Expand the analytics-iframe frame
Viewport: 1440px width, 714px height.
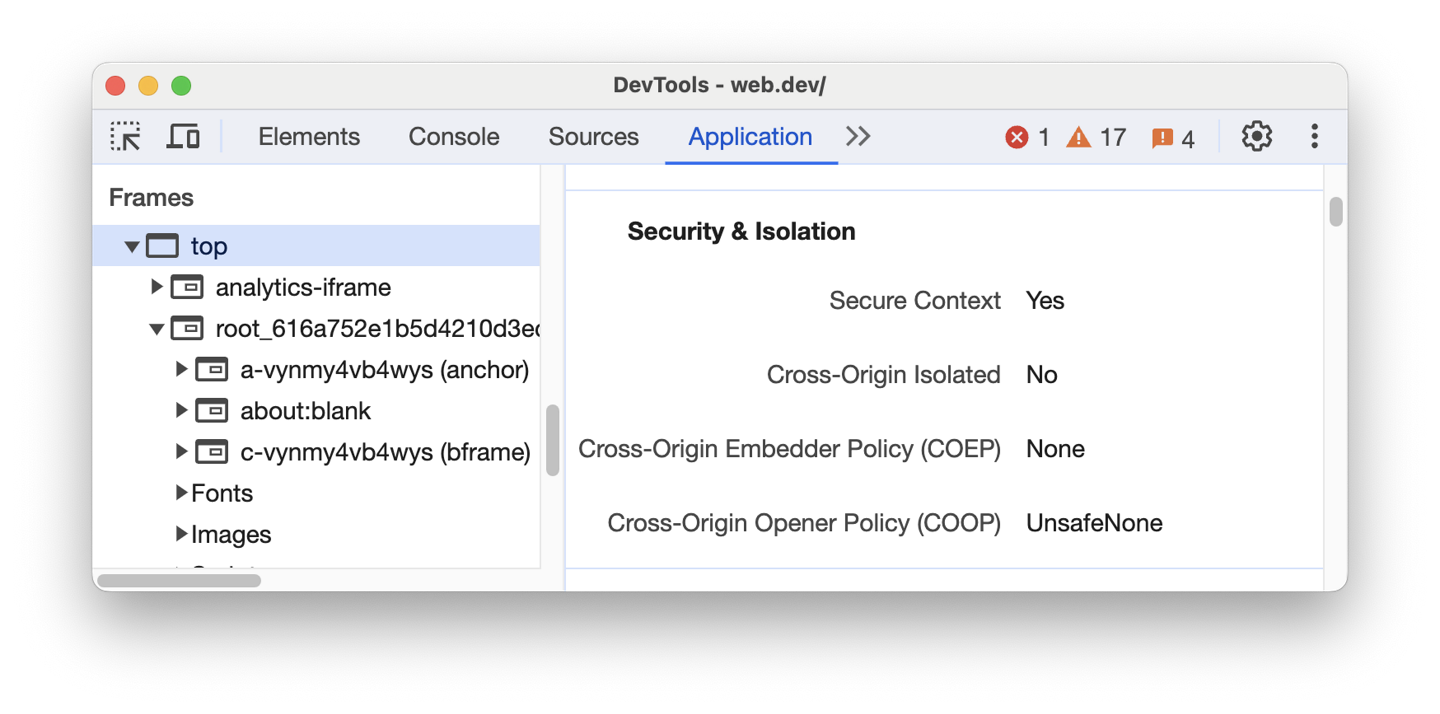click(157, 286)
